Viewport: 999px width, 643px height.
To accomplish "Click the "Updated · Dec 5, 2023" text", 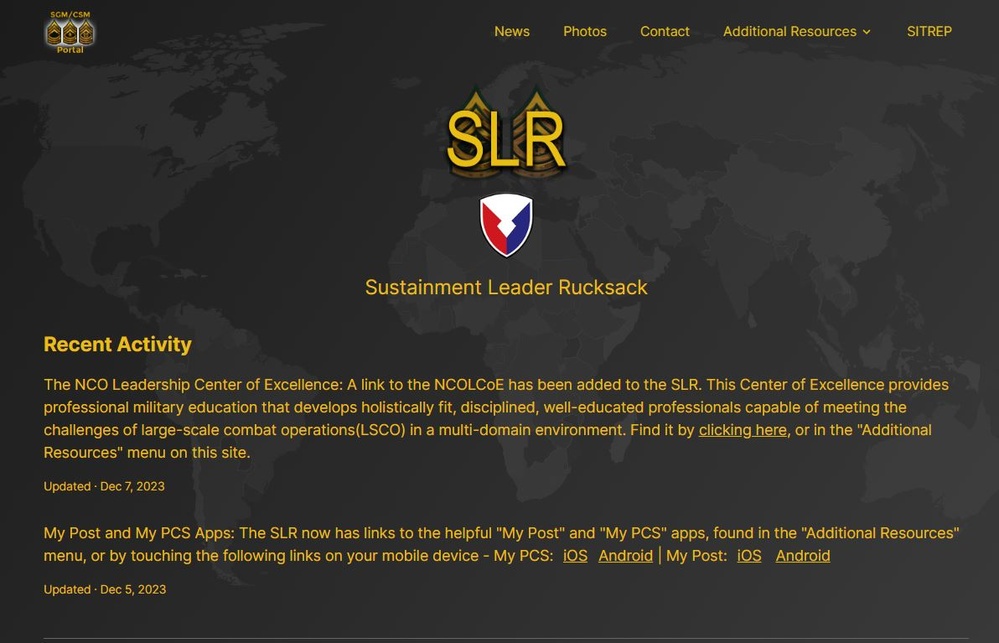I will click(x=104, y=589).
